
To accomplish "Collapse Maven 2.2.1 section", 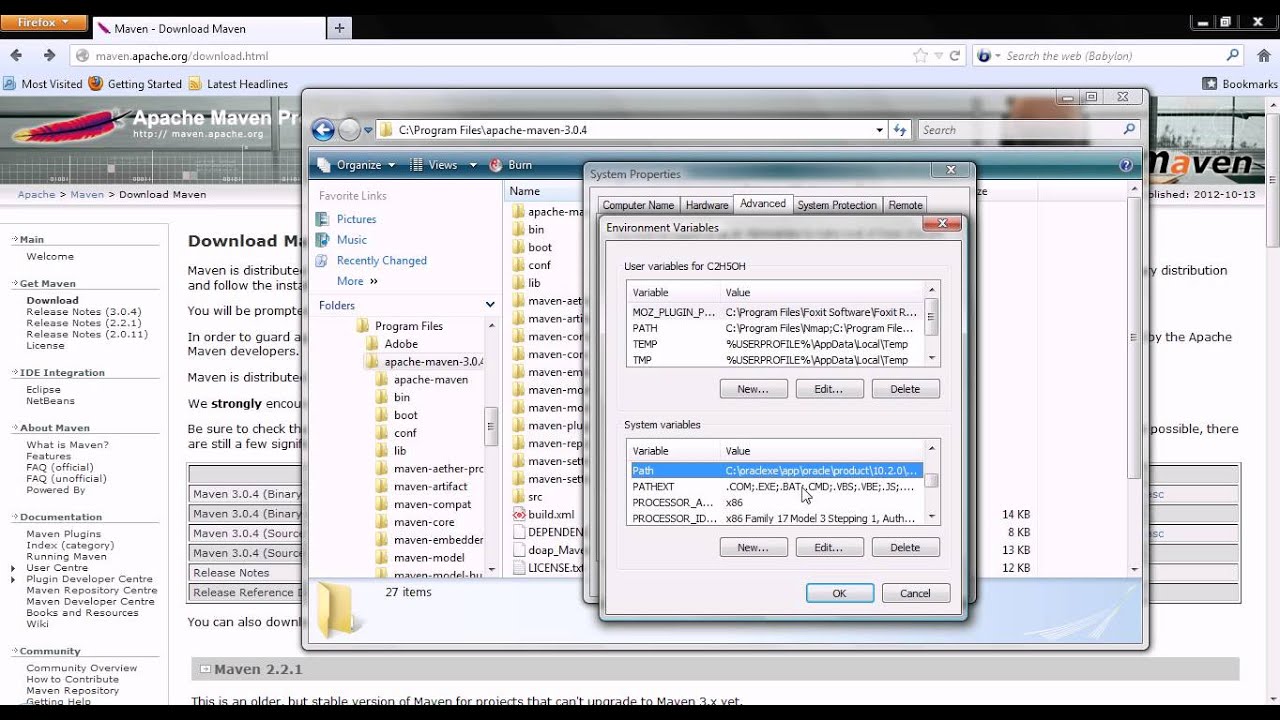I will click(x=205, y=669).
